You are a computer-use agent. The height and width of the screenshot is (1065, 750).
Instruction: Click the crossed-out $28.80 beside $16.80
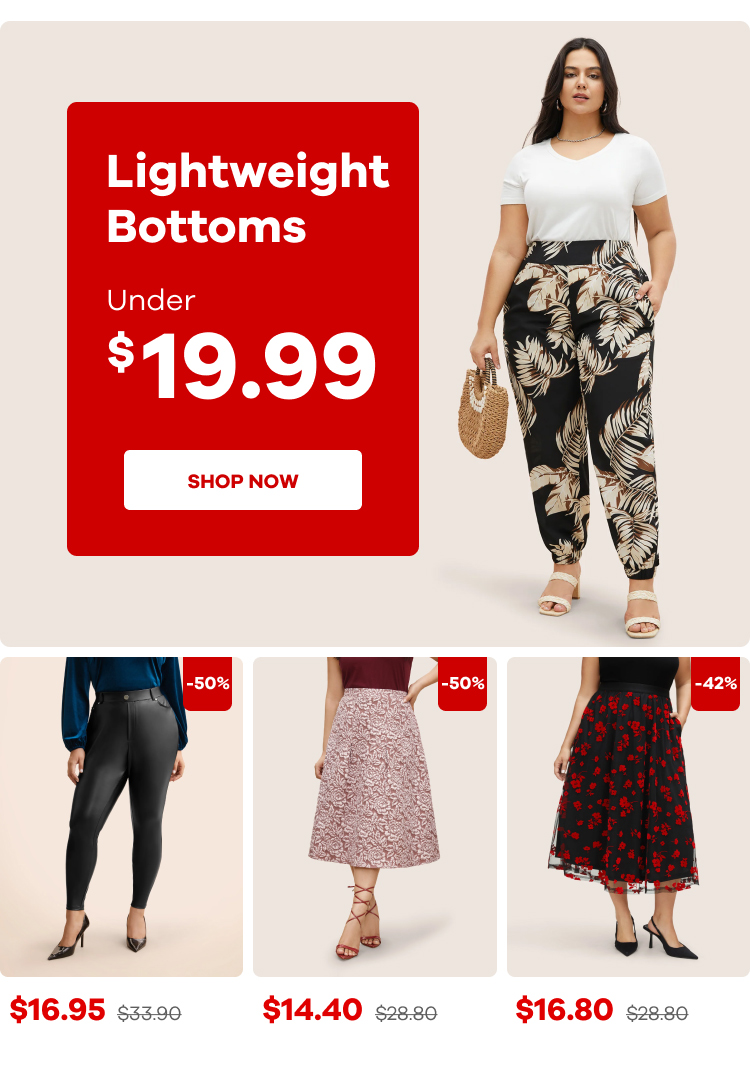[x=657, y=1013]
